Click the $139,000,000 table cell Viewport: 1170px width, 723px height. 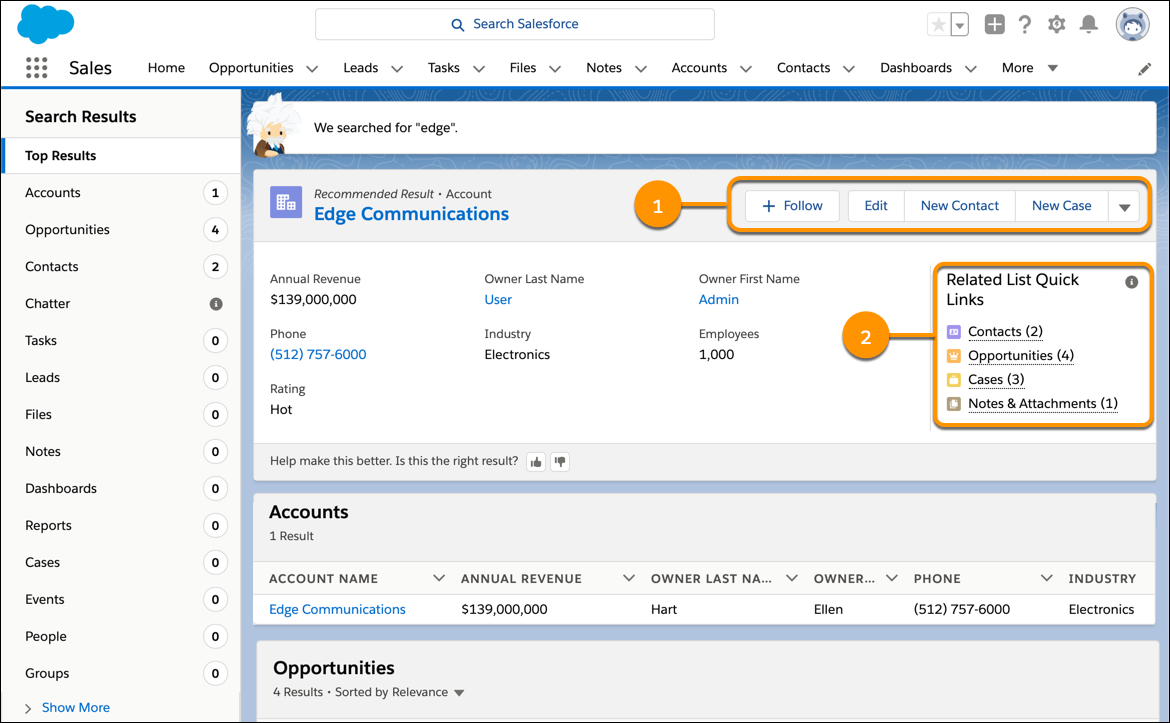pyautogui.click(x=504, y=610)
